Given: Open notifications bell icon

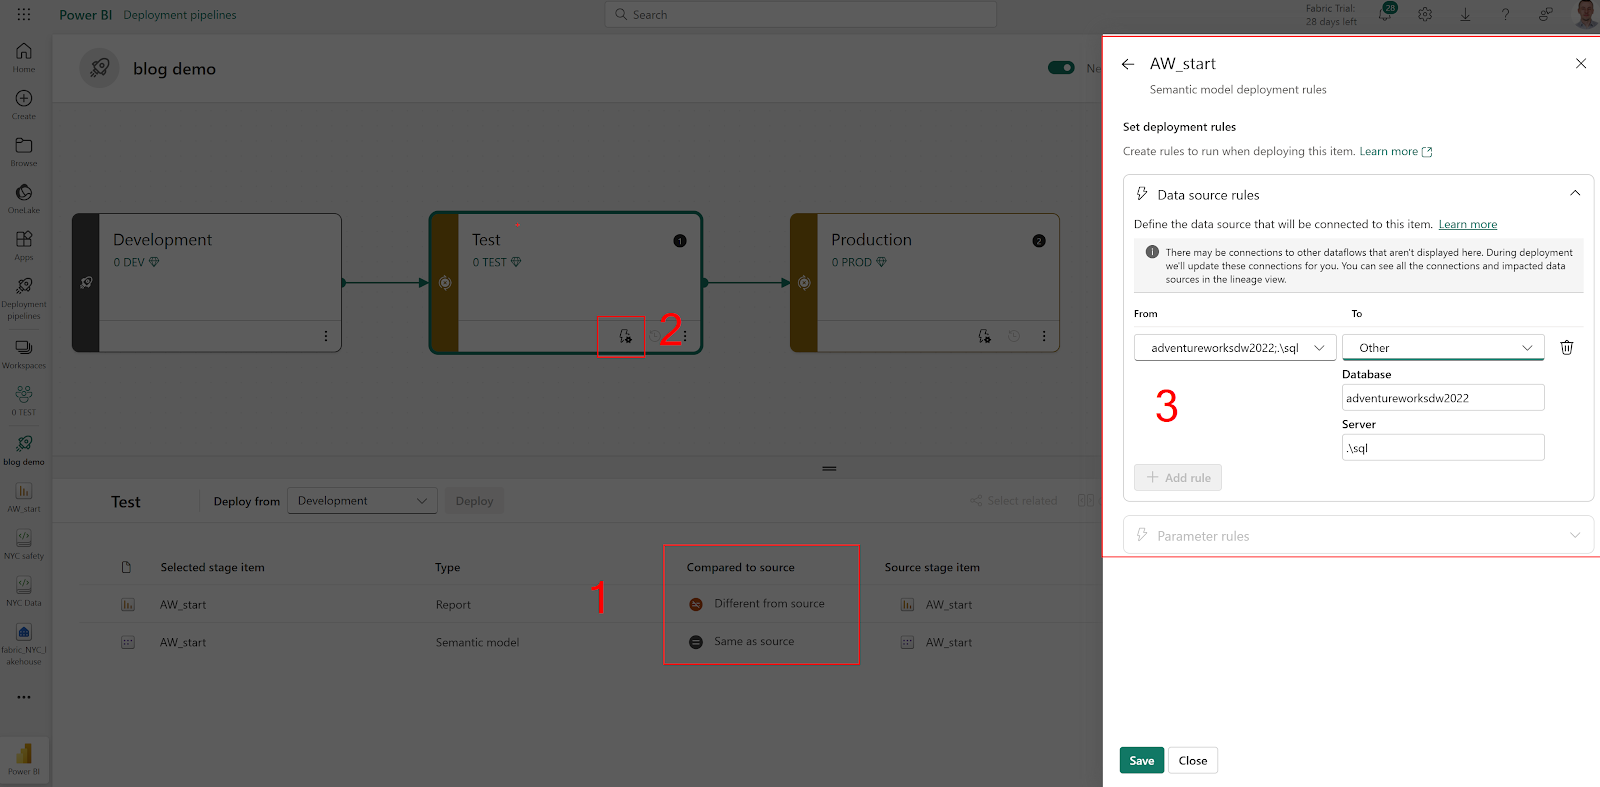Looking at the screenshot, I should pyautogui.click(x=1385, y=14).
